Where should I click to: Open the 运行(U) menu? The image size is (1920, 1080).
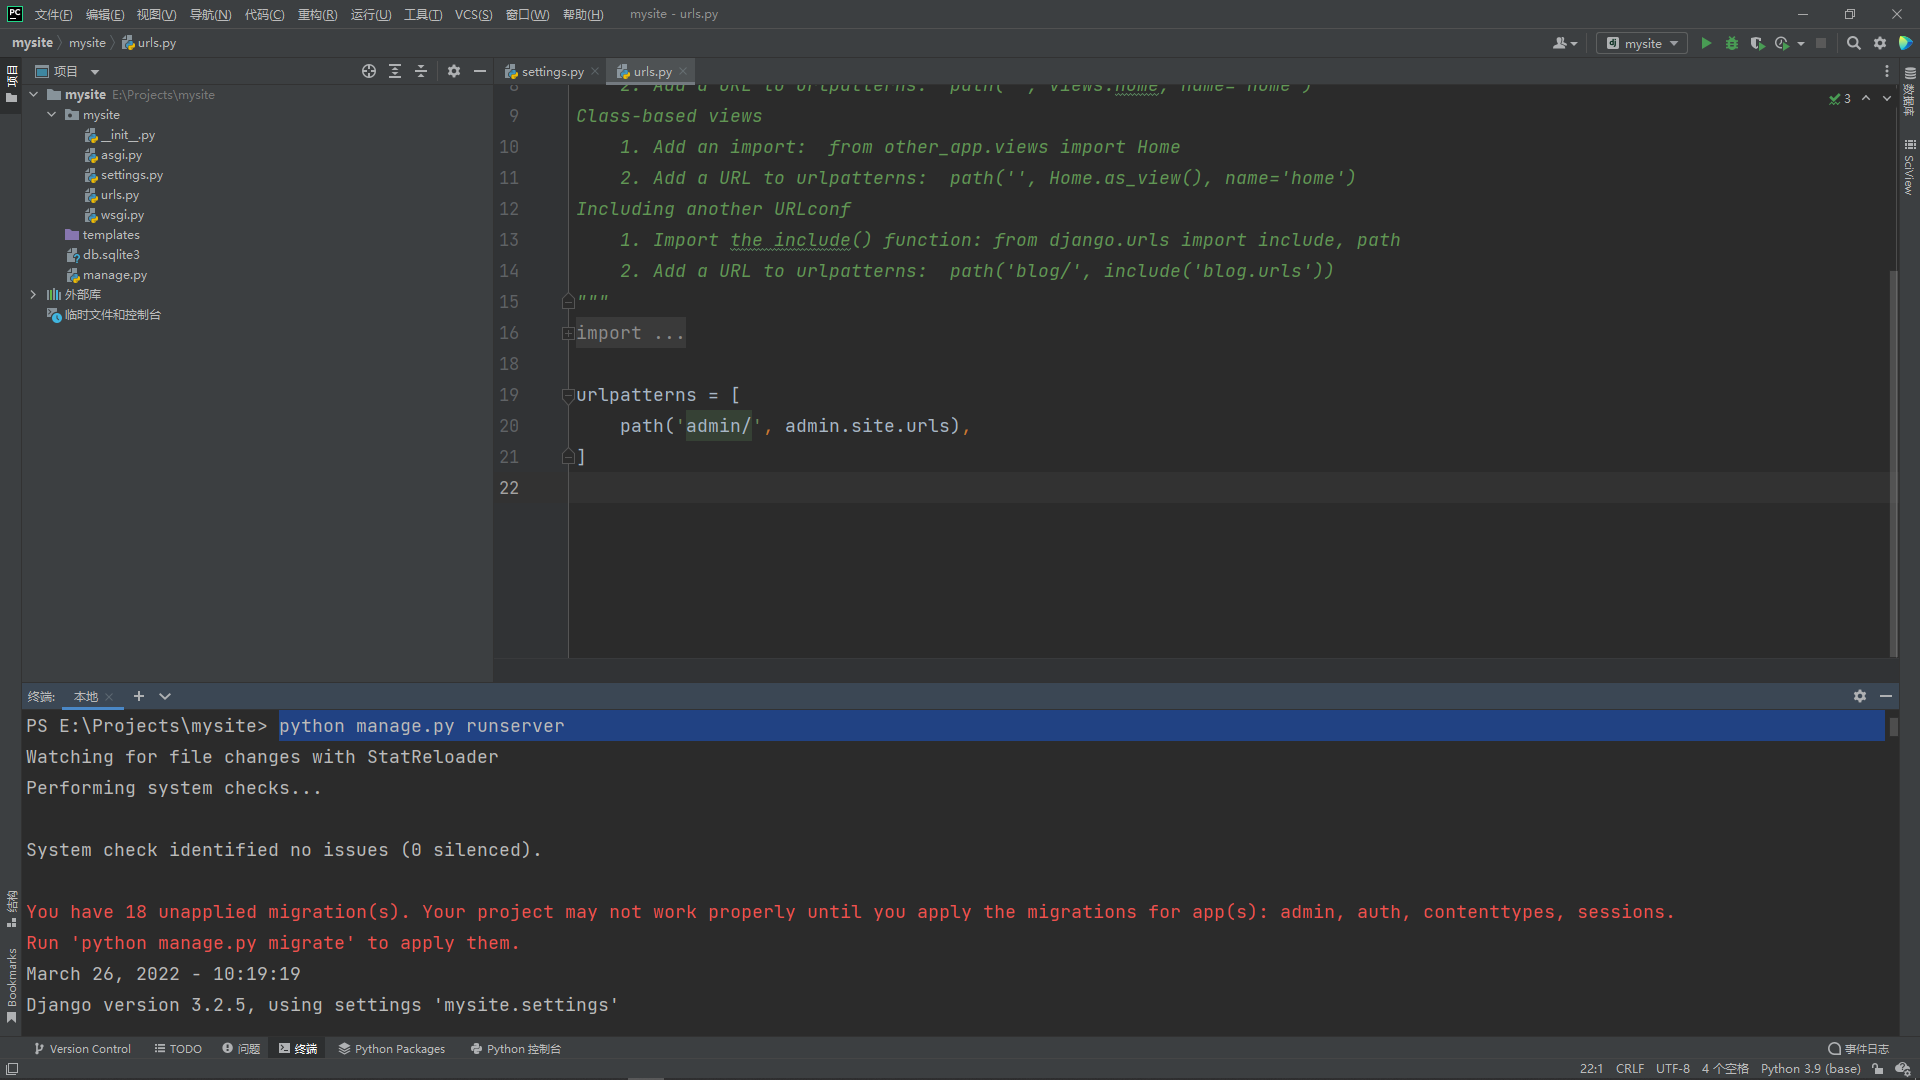pyautogui.click(x=369, y=13)
